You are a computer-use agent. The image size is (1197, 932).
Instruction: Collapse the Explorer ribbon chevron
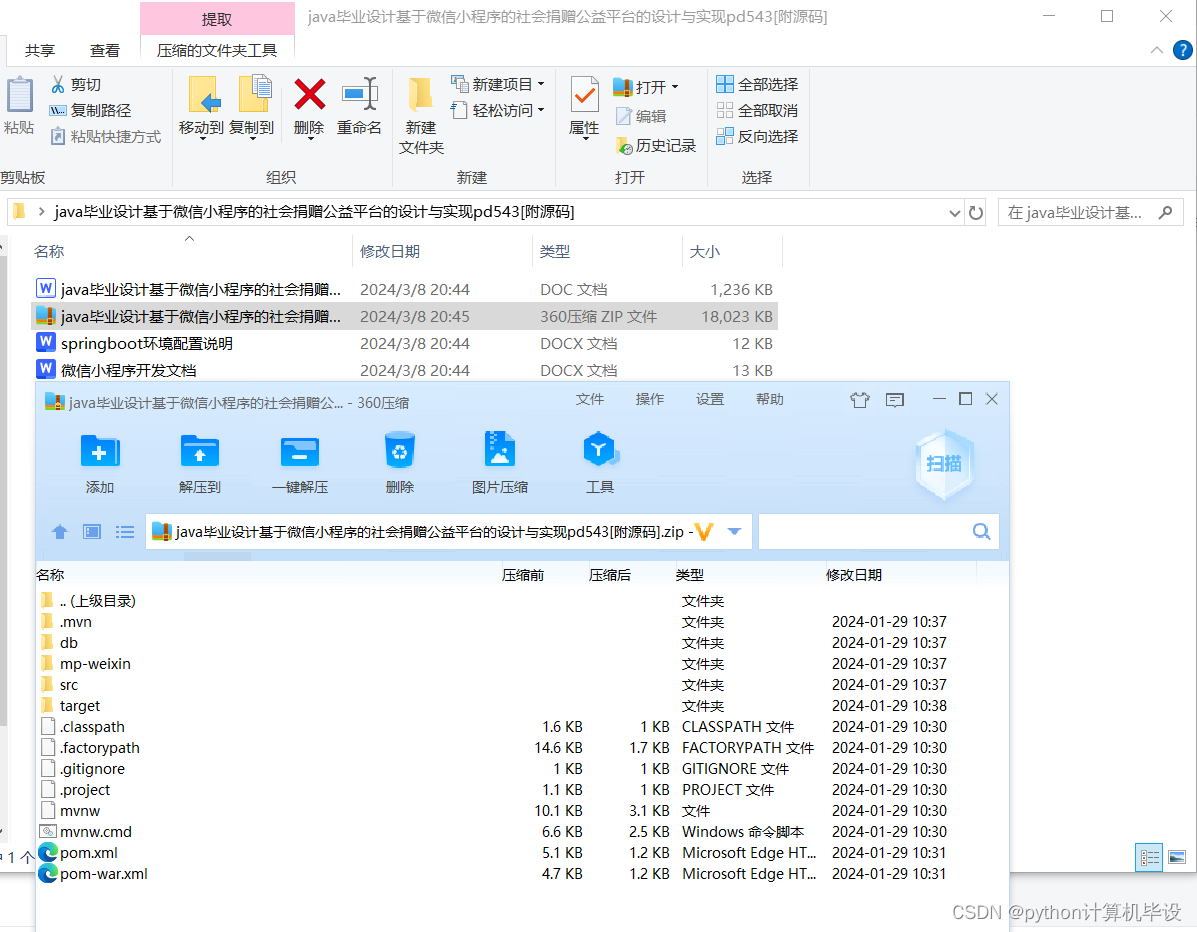(1157, 50)
